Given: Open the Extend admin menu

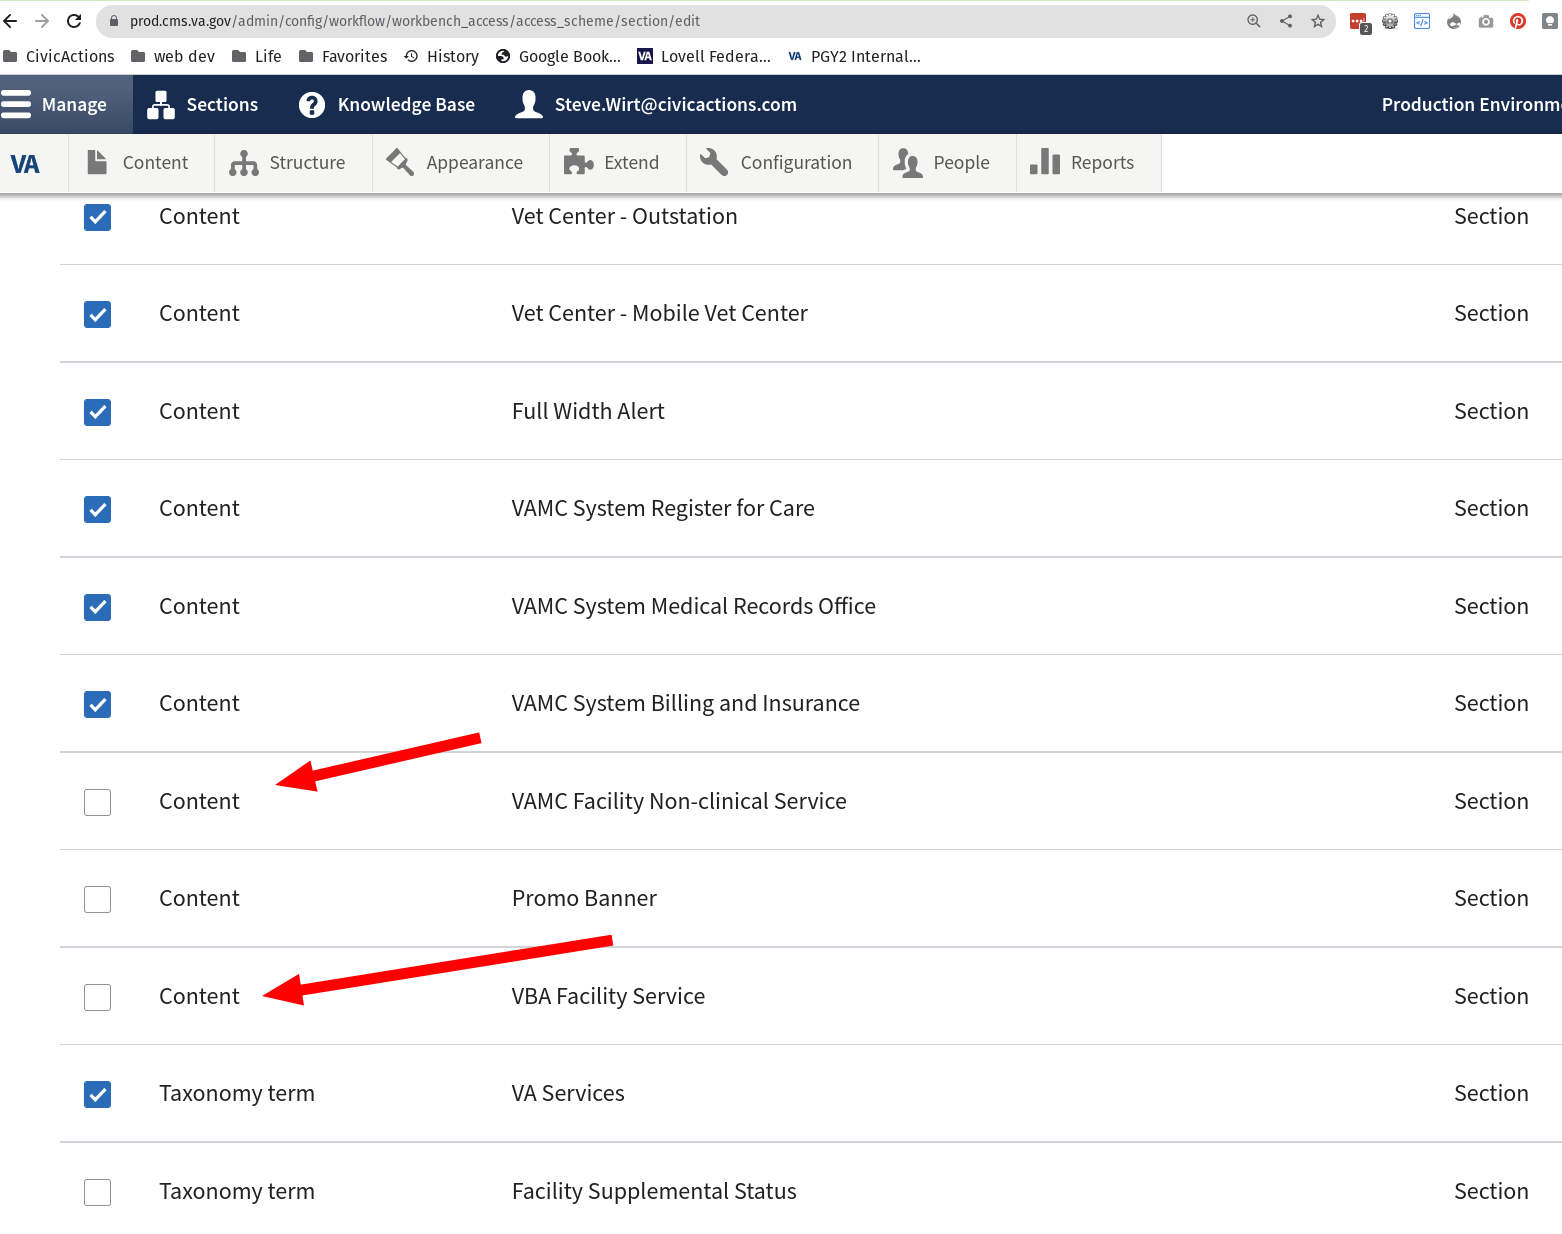Looking at the screenshot, I should [x=617, y=162].
